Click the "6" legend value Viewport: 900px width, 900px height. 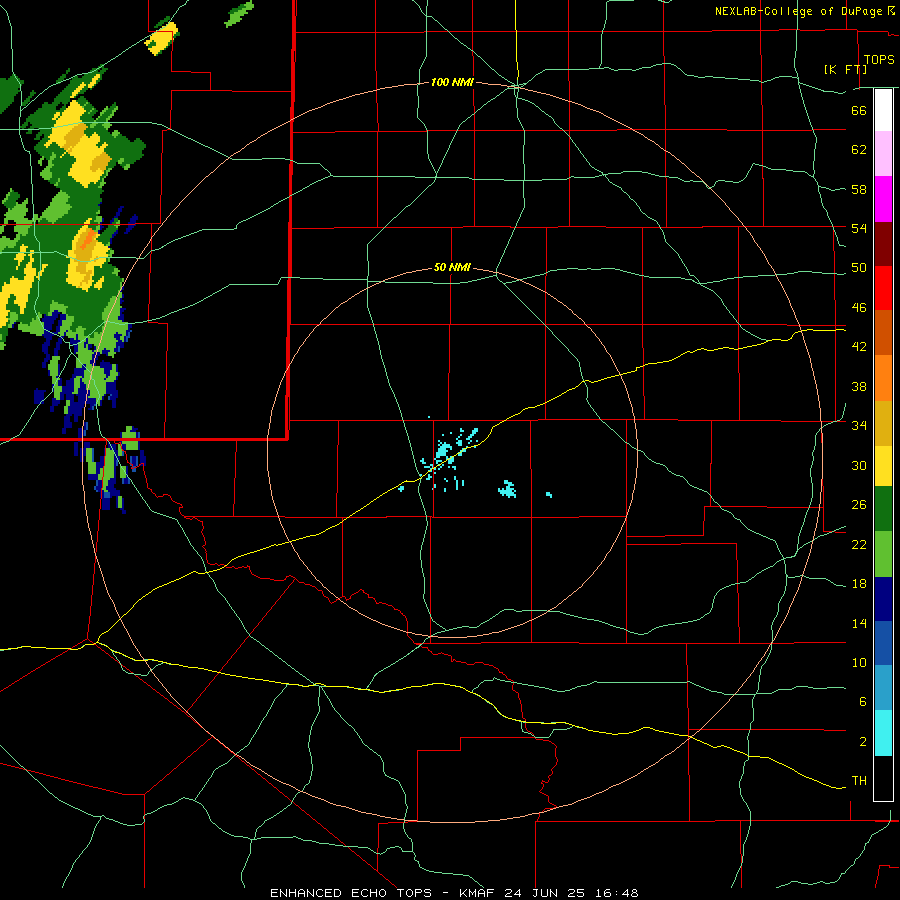(x=862, y=702)
